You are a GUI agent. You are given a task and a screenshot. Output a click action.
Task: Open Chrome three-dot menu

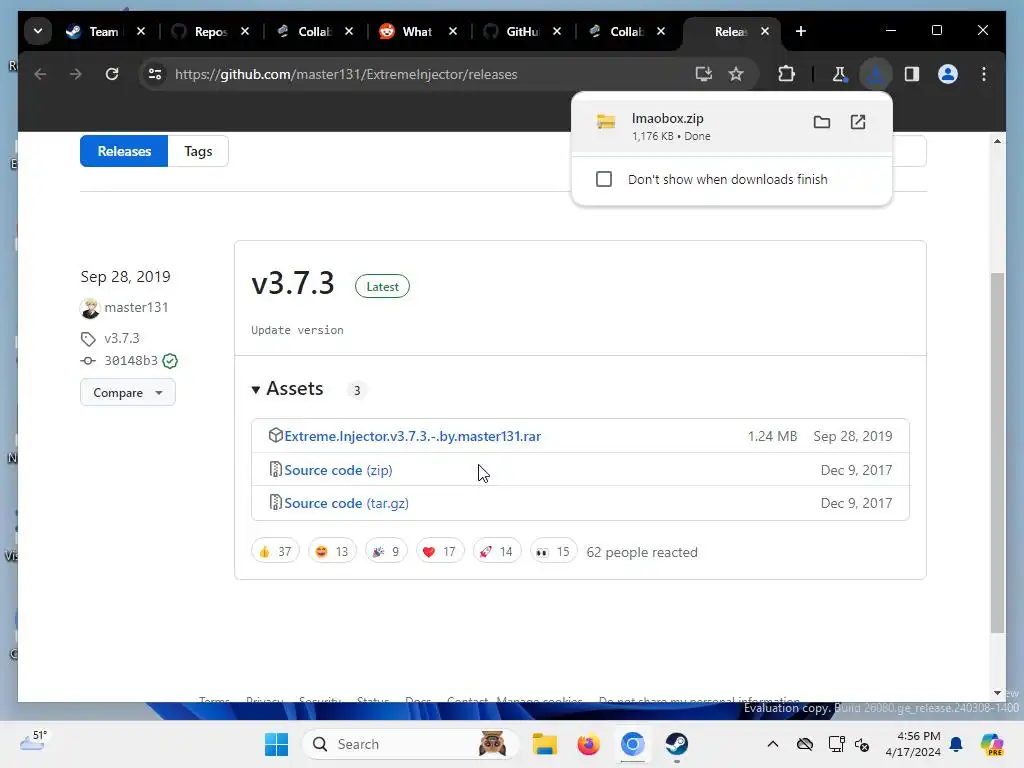984,74
